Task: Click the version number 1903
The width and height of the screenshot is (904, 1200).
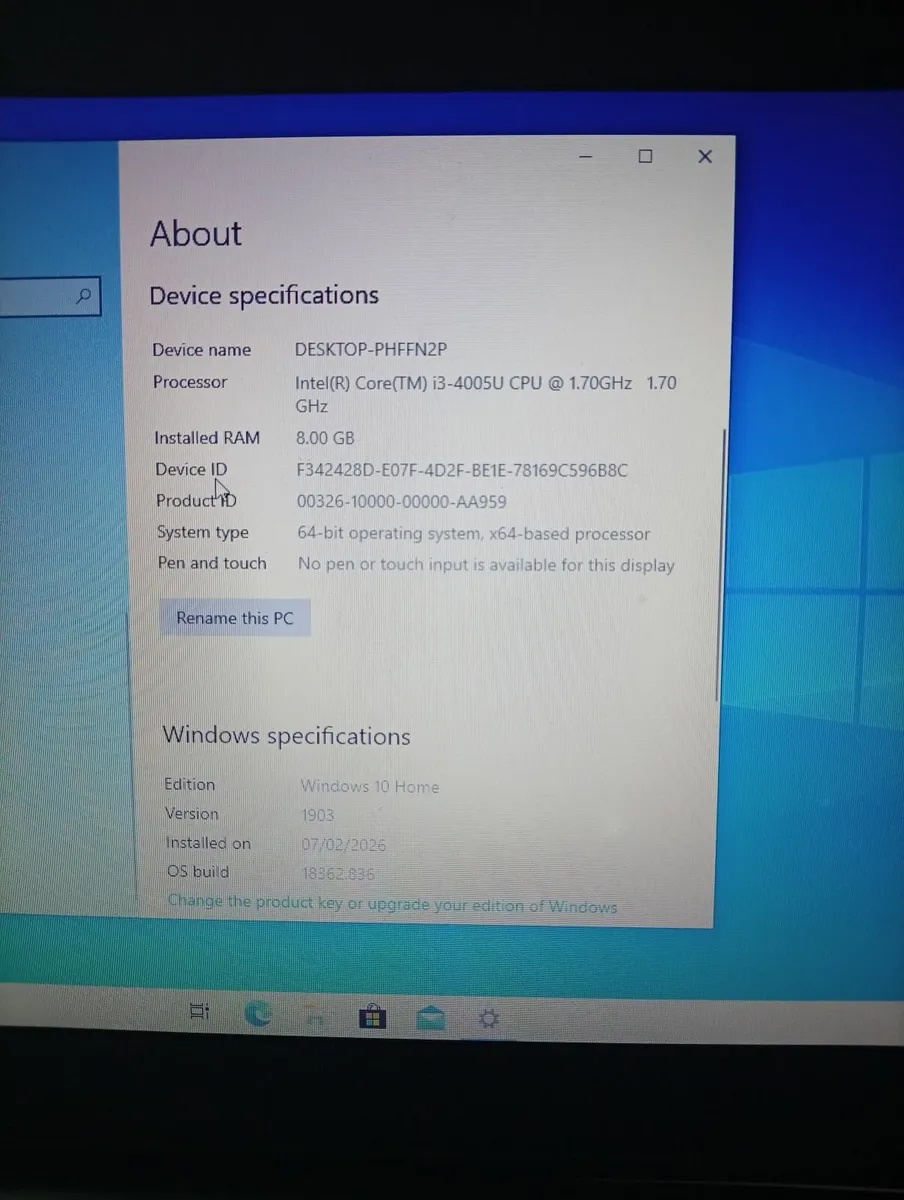Action: click(x=317, y=814)
